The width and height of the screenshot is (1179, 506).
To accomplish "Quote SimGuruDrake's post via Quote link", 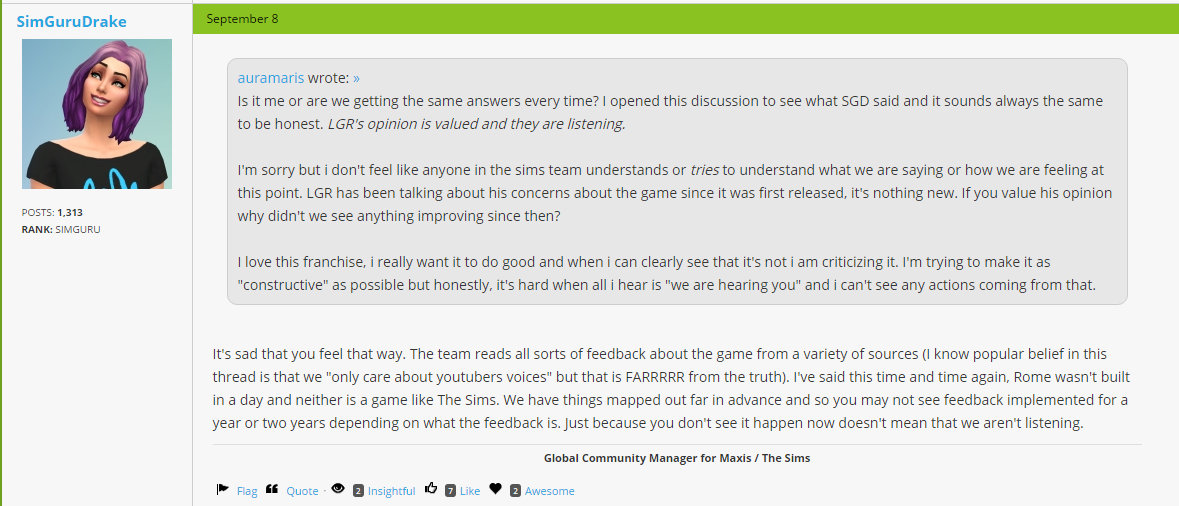I will [302, 491].
